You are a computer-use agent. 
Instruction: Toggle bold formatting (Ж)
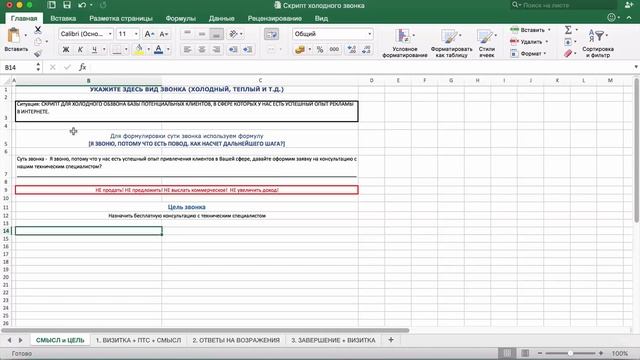pyautogui.click(x=65, y=50)
